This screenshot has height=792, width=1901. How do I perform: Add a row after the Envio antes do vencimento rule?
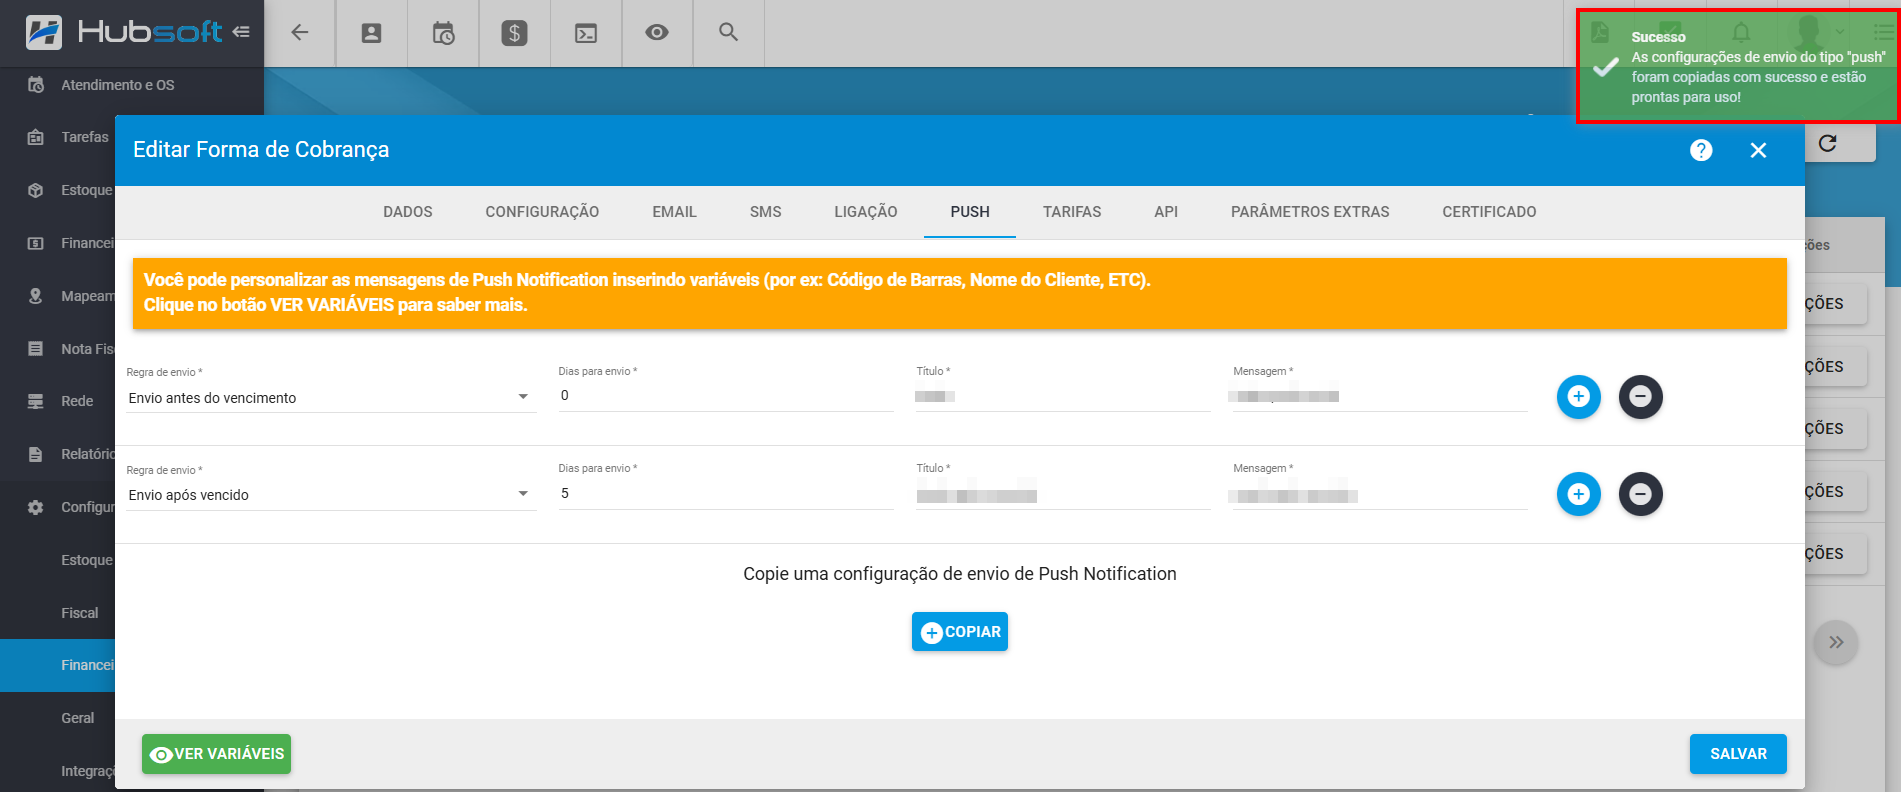coord(1579,397)
